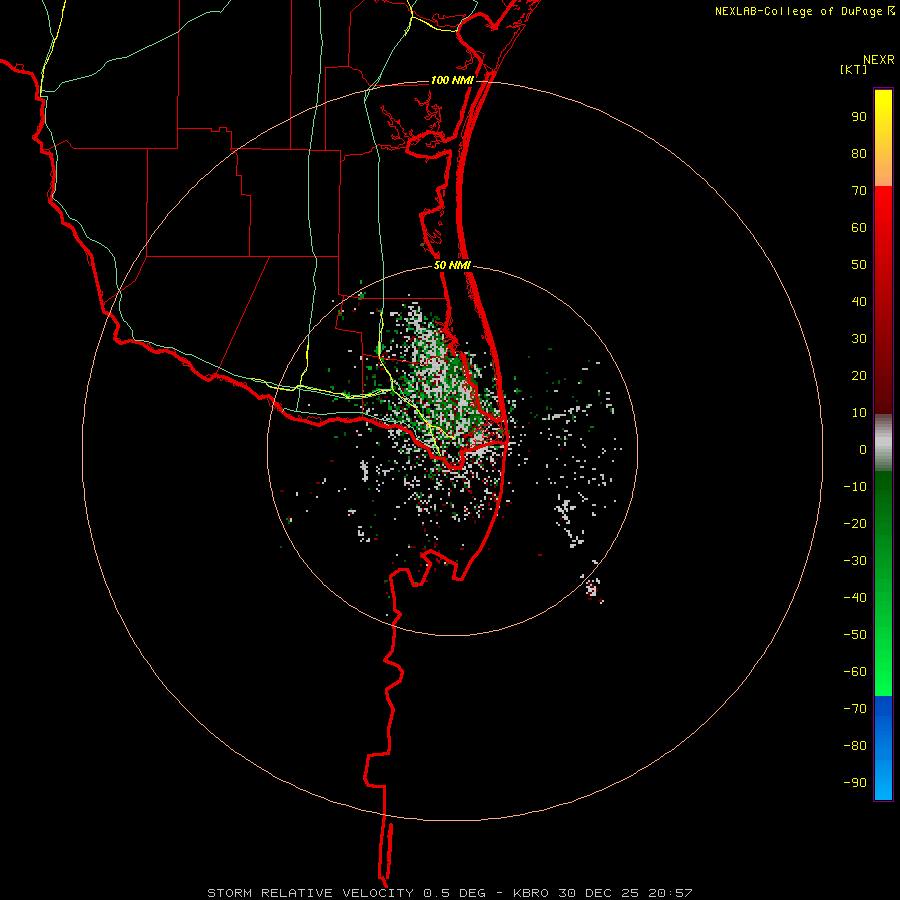Image resolution: width=900 pixels, height=900 pixels.
Task: Click the -30 knot legend value
Action: click(x=855, y=561)
